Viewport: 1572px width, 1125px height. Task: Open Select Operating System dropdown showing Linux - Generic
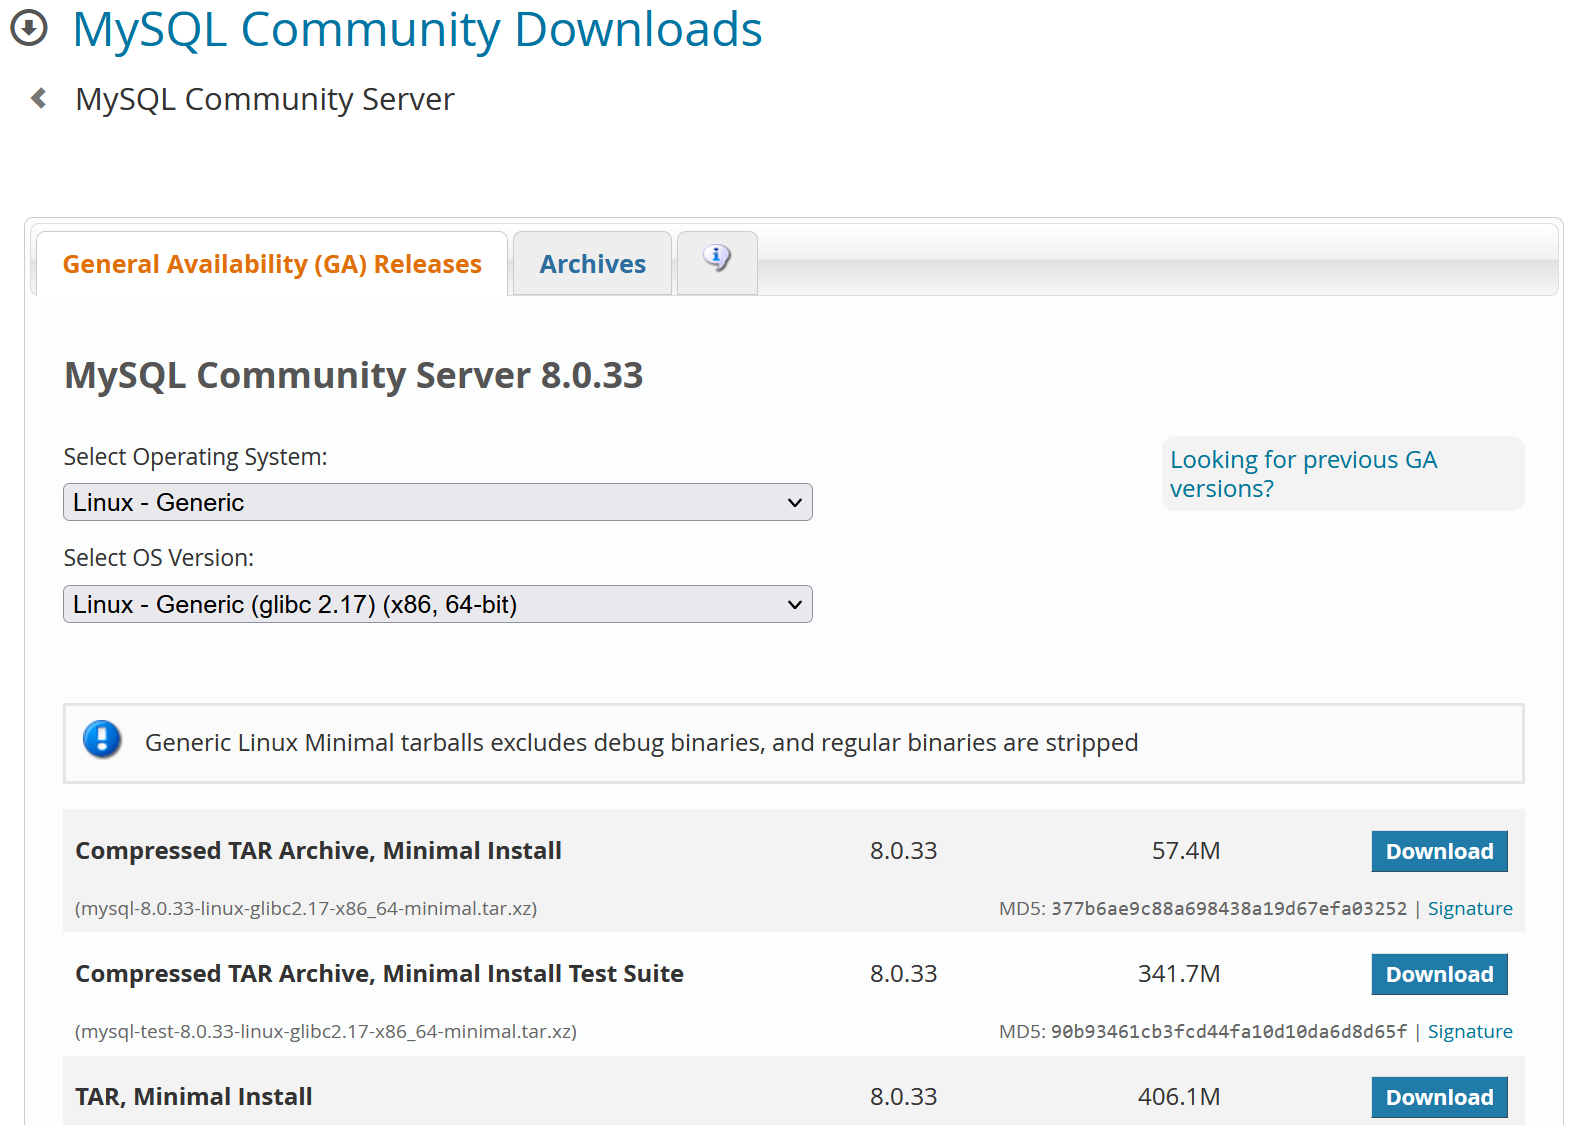pyautogui.click(x=438, y=502)
